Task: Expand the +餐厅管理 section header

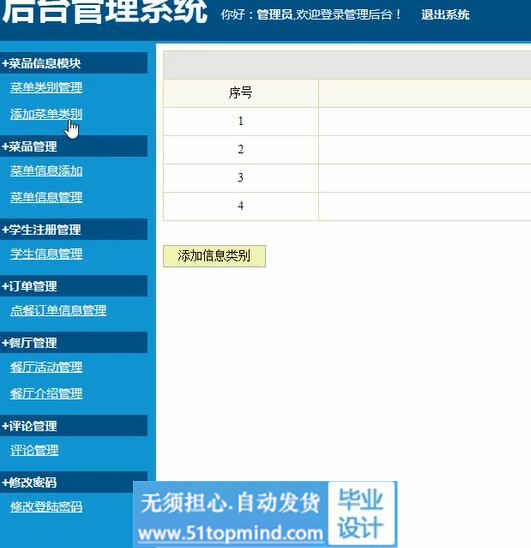Action: point(73,342)
